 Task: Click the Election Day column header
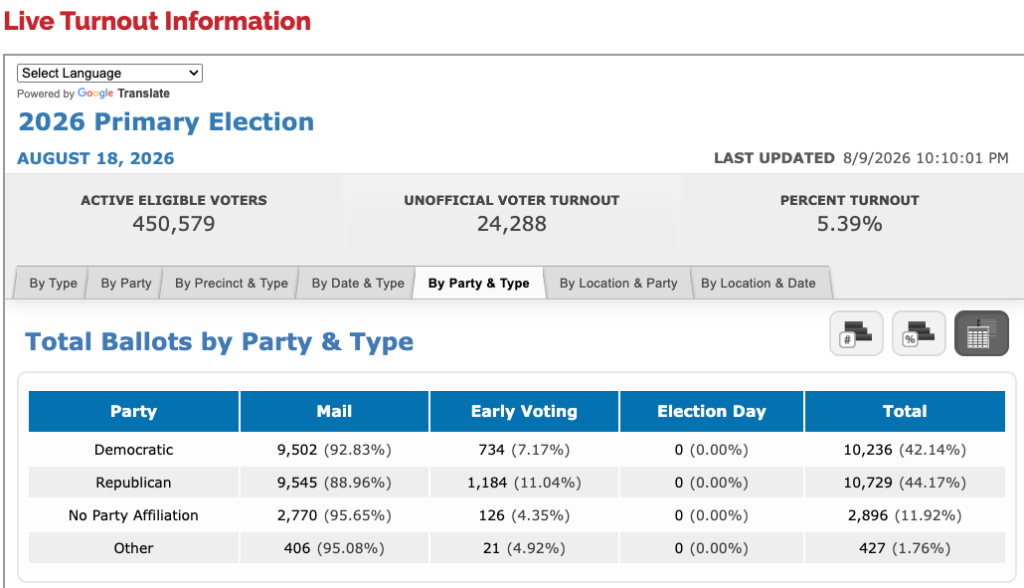point(711,412)
